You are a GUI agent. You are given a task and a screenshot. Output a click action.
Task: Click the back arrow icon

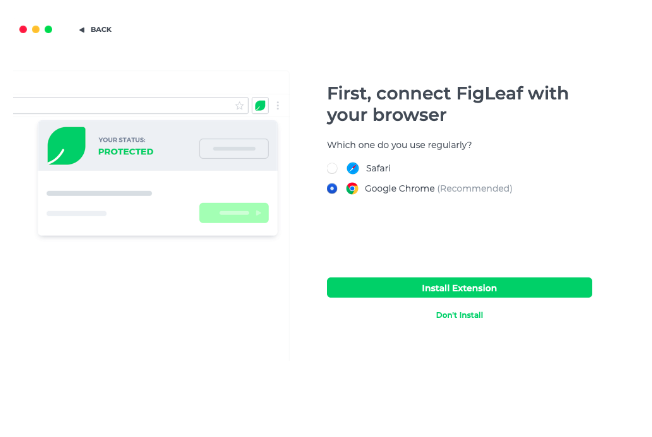[82, 30]
